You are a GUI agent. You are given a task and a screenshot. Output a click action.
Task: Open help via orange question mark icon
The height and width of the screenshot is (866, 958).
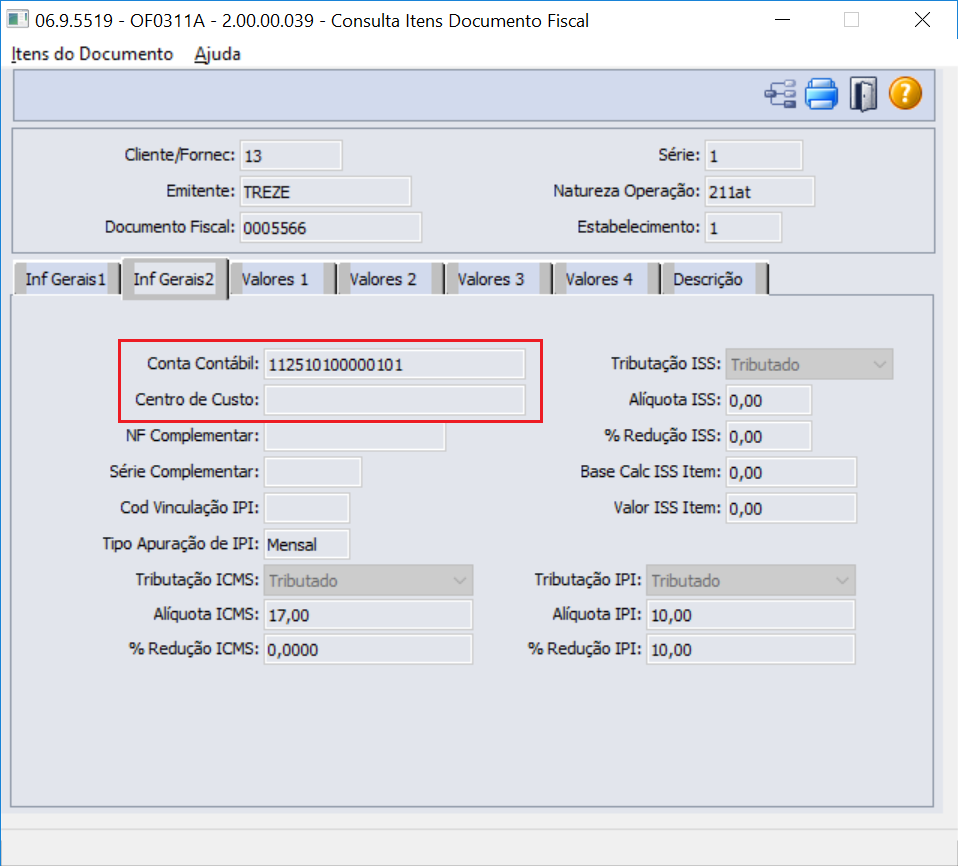click(x=905, y=94)
